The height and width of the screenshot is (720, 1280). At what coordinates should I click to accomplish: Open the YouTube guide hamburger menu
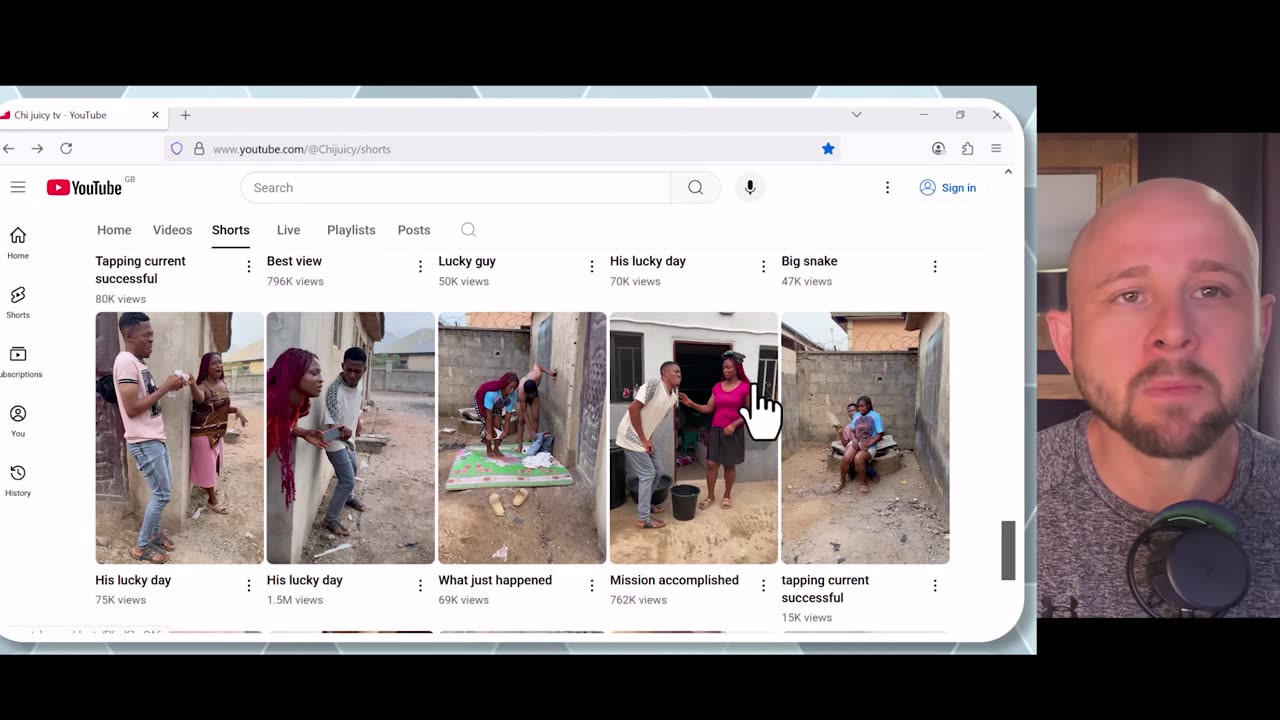point(18,187)
